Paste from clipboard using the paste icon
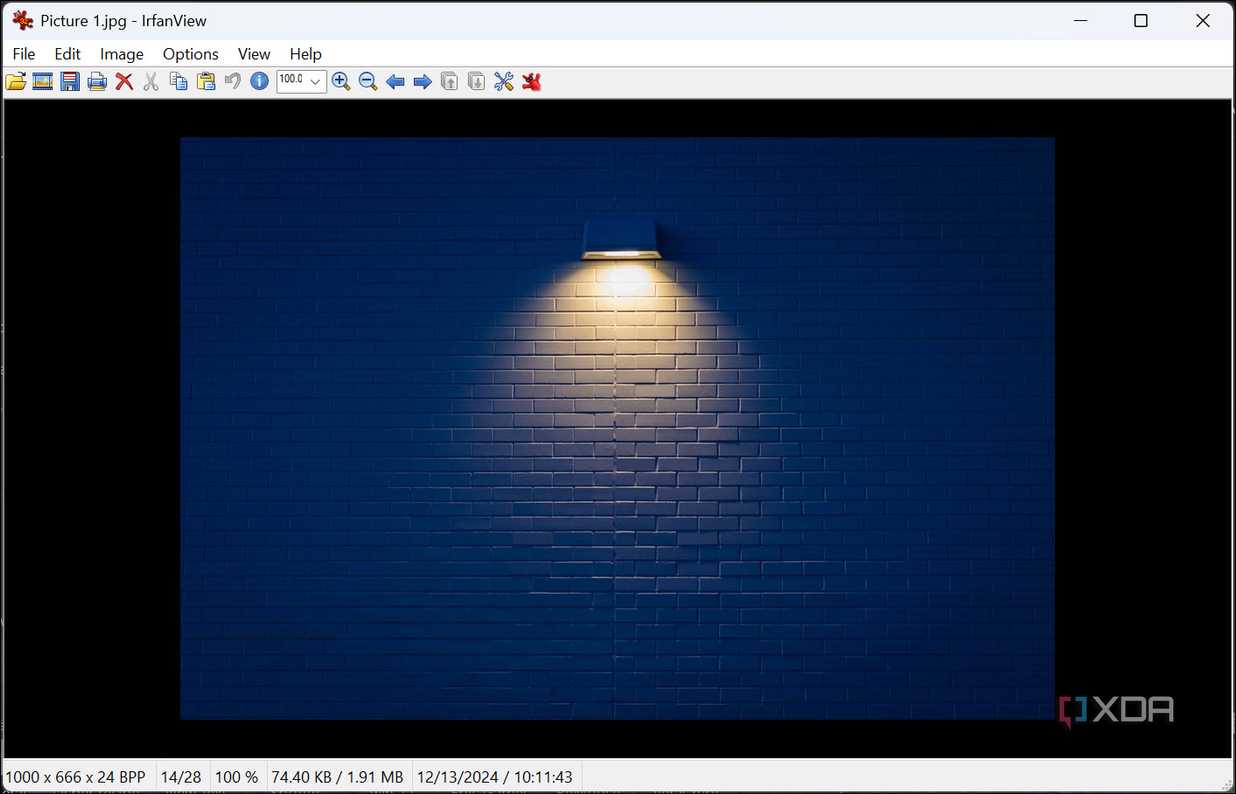 pyautogui.click(x=206, y=82)
